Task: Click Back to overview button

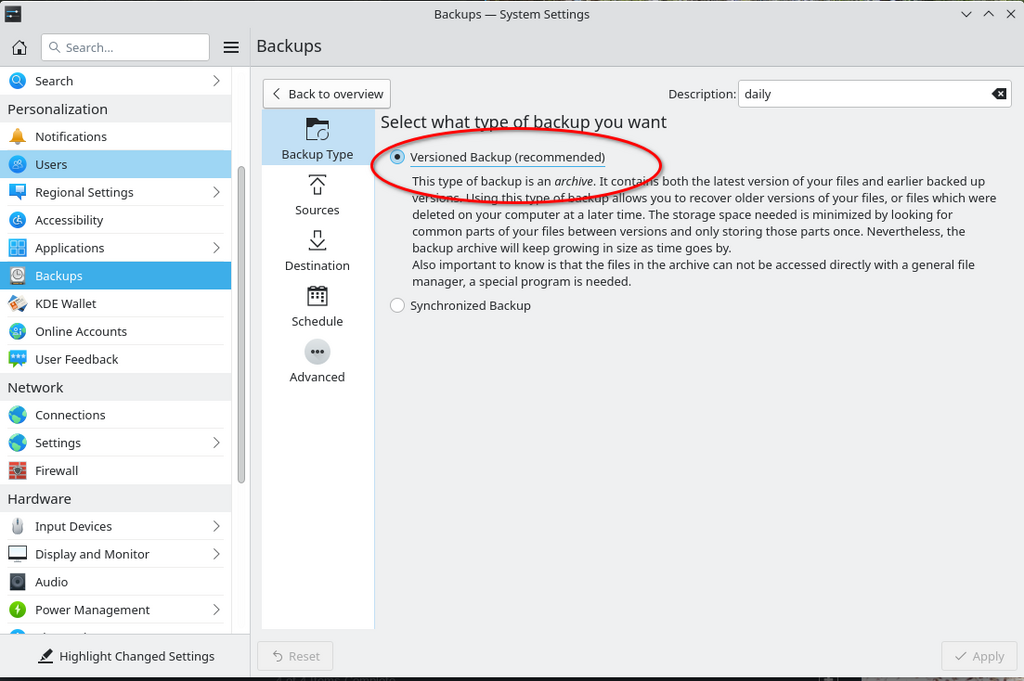Action: pos(327,94)
